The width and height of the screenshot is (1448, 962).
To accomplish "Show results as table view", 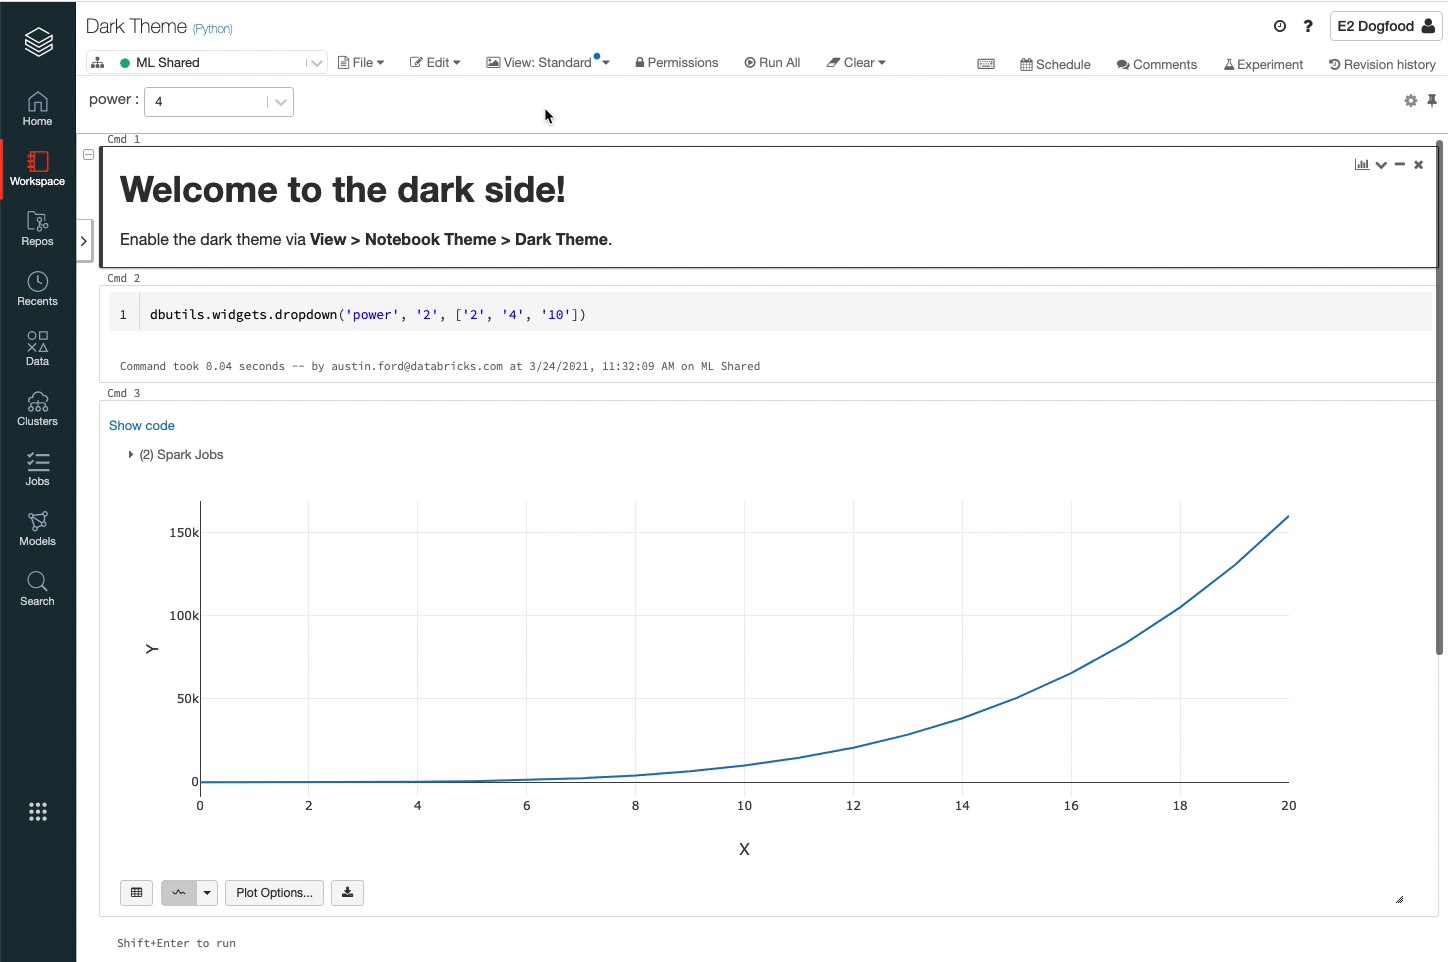I will click(x=137, y=893).
